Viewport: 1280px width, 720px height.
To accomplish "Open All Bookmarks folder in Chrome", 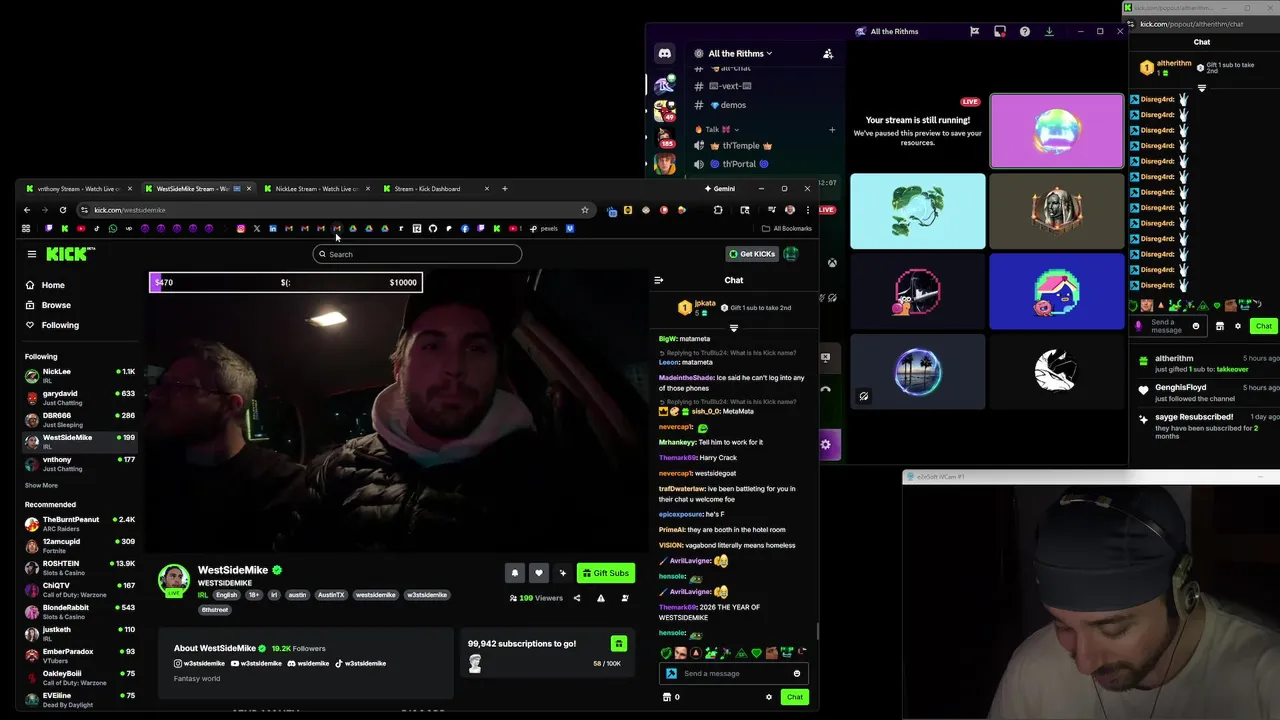I will click(787, 229).
